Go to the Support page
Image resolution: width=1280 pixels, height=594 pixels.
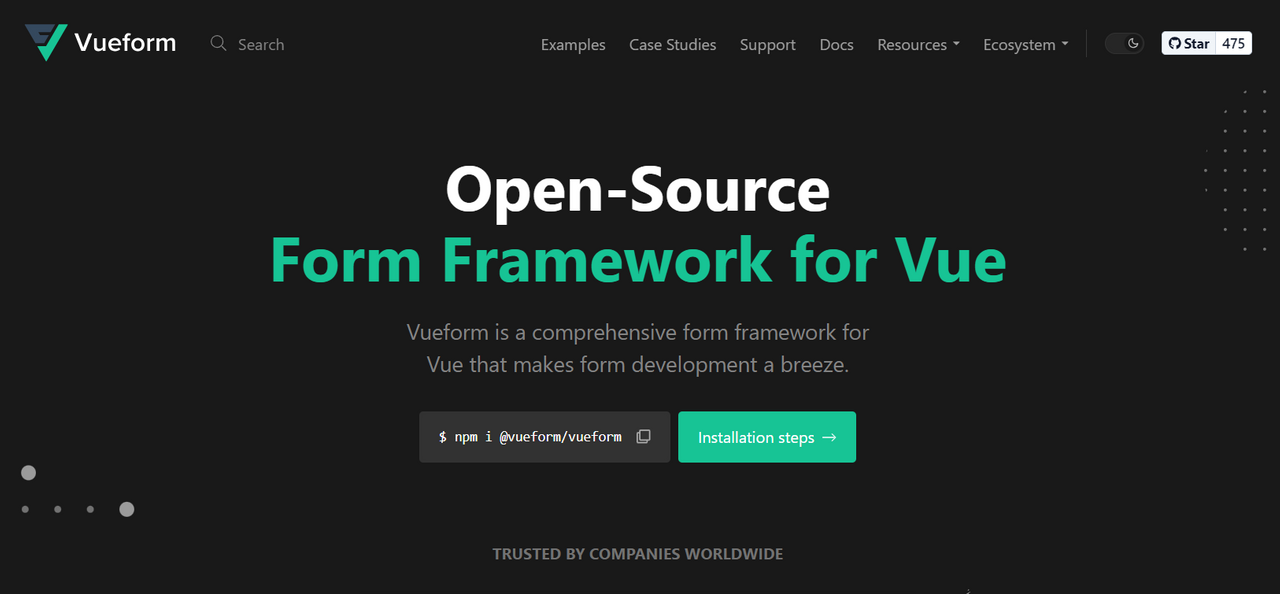click(x=767, y=44)
